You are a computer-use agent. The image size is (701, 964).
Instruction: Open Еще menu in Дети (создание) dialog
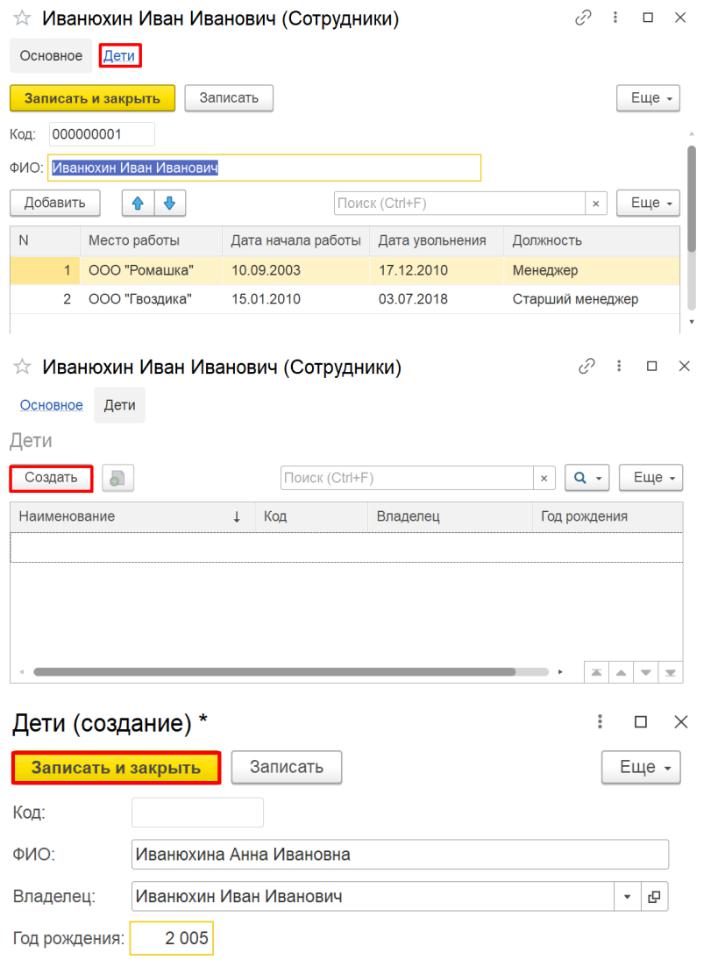point(641,767)
